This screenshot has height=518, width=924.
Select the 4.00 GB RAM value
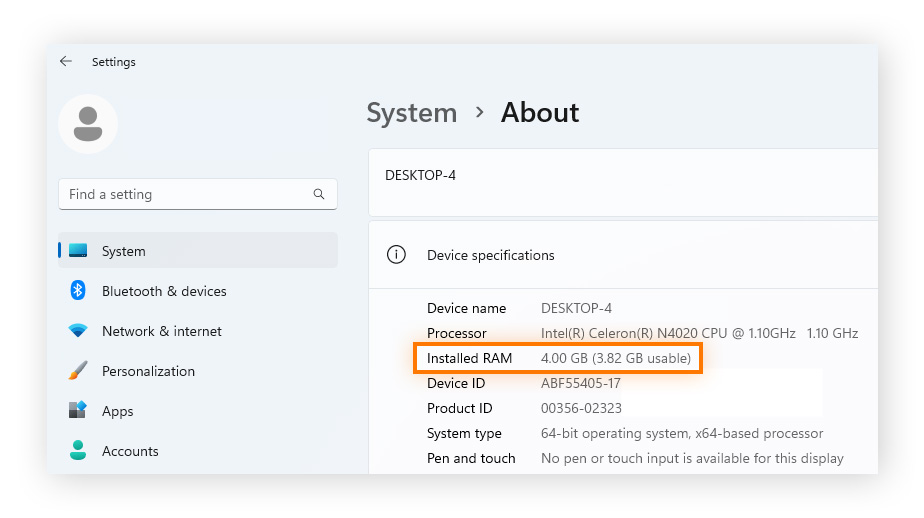pyautogui.click(x=616, y=358)
